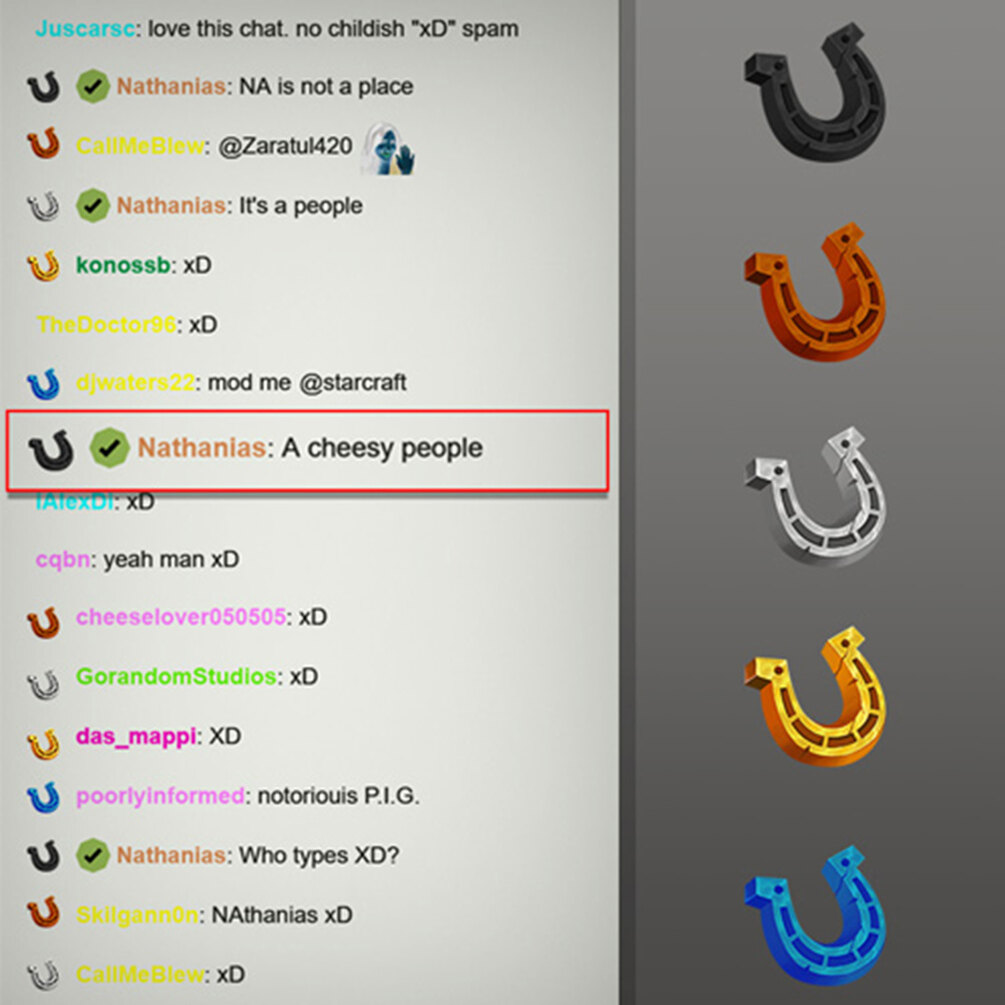Select the large silver horseshoe badge

click(815, 497)
